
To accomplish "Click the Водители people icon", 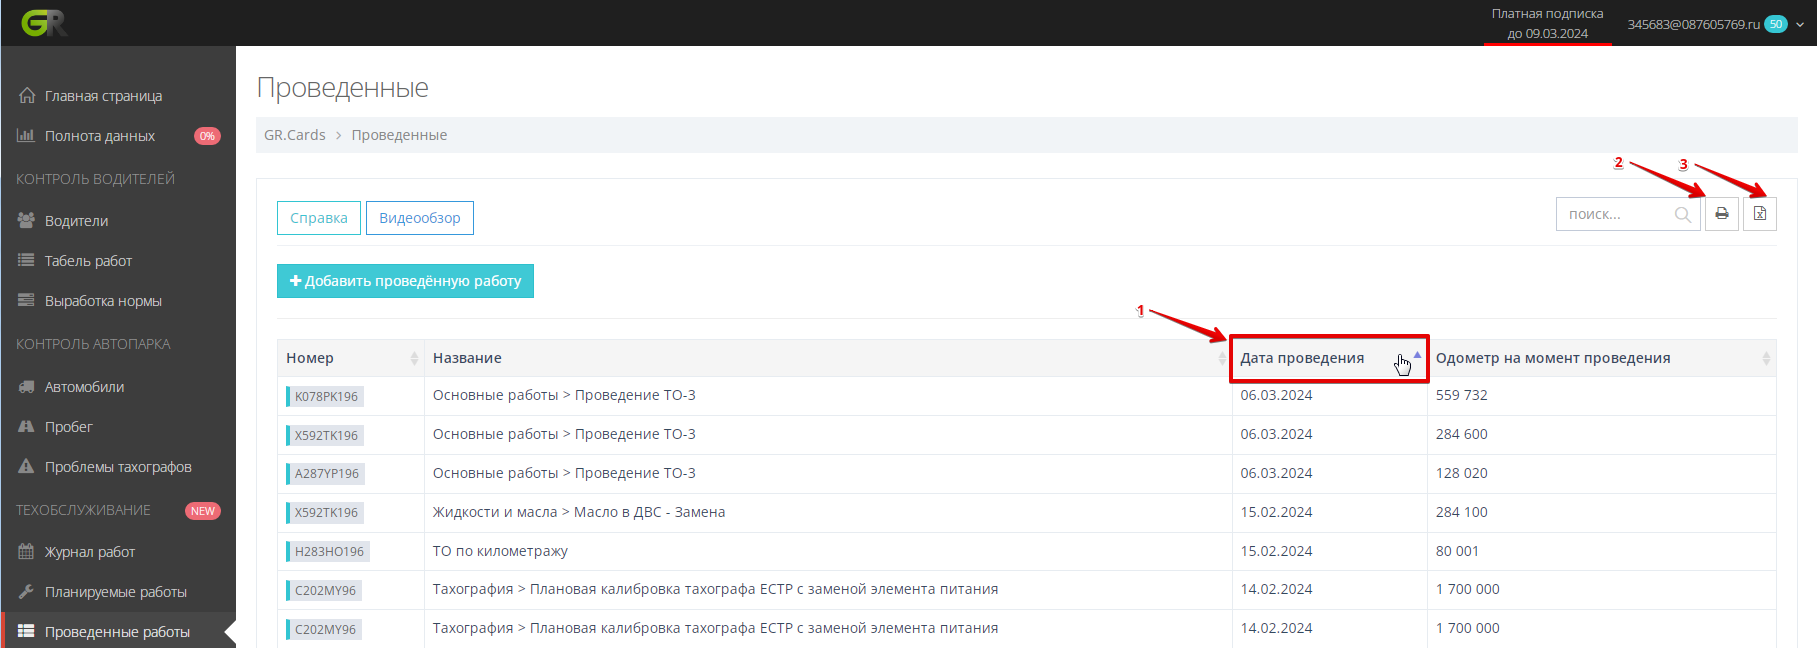I will pos(27,221).
